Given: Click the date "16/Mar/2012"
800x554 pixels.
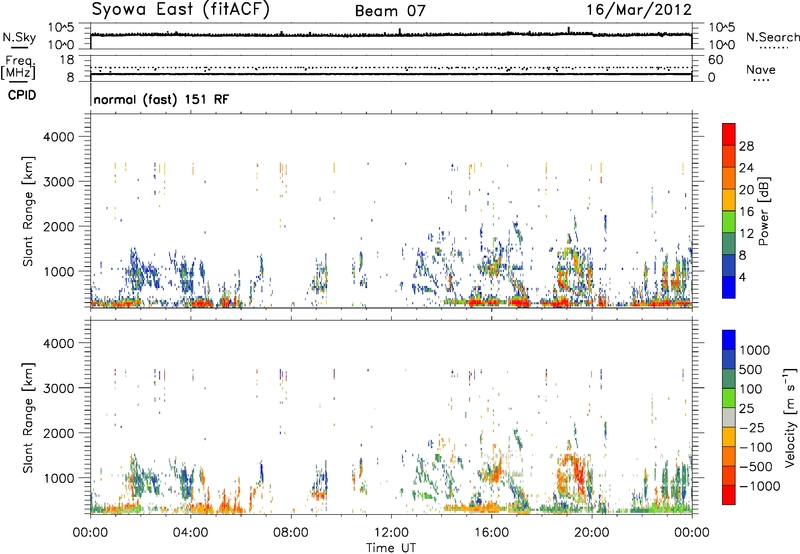Looking at the screenshot, I should (639, 10).
